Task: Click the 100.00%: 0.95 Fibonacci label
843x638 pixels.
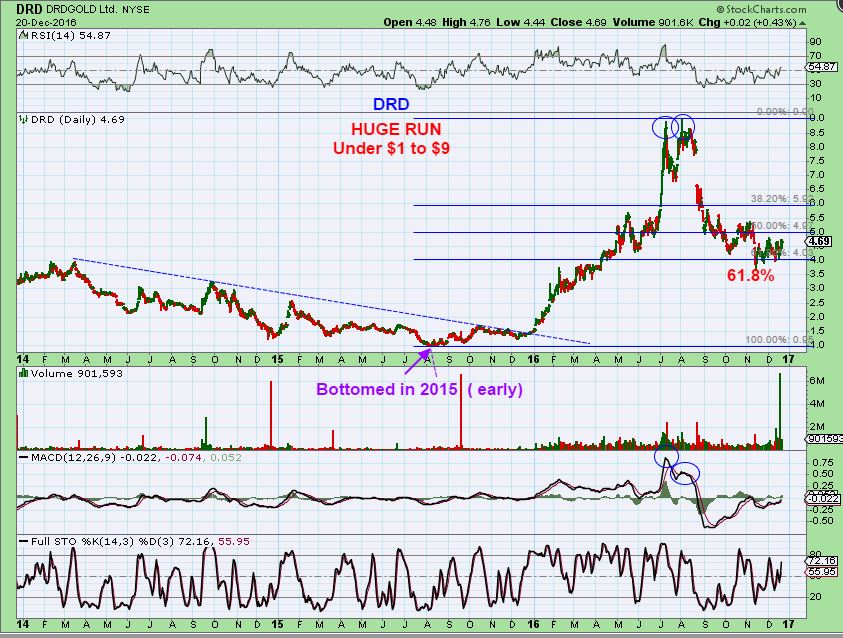Action: (778, 340)
